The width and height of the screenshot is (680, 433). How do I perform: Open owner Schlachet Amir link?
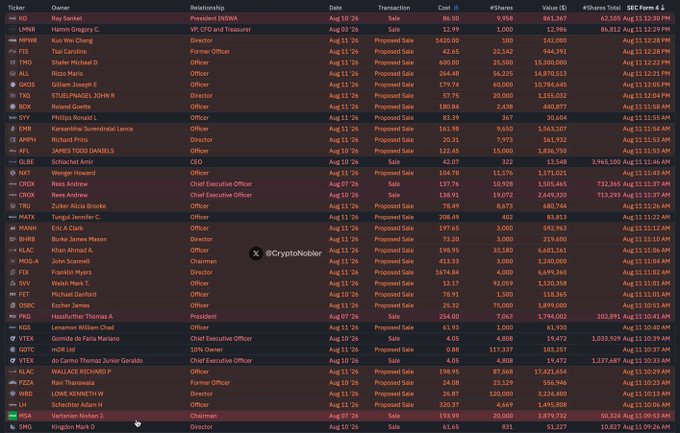click(72, 162)
